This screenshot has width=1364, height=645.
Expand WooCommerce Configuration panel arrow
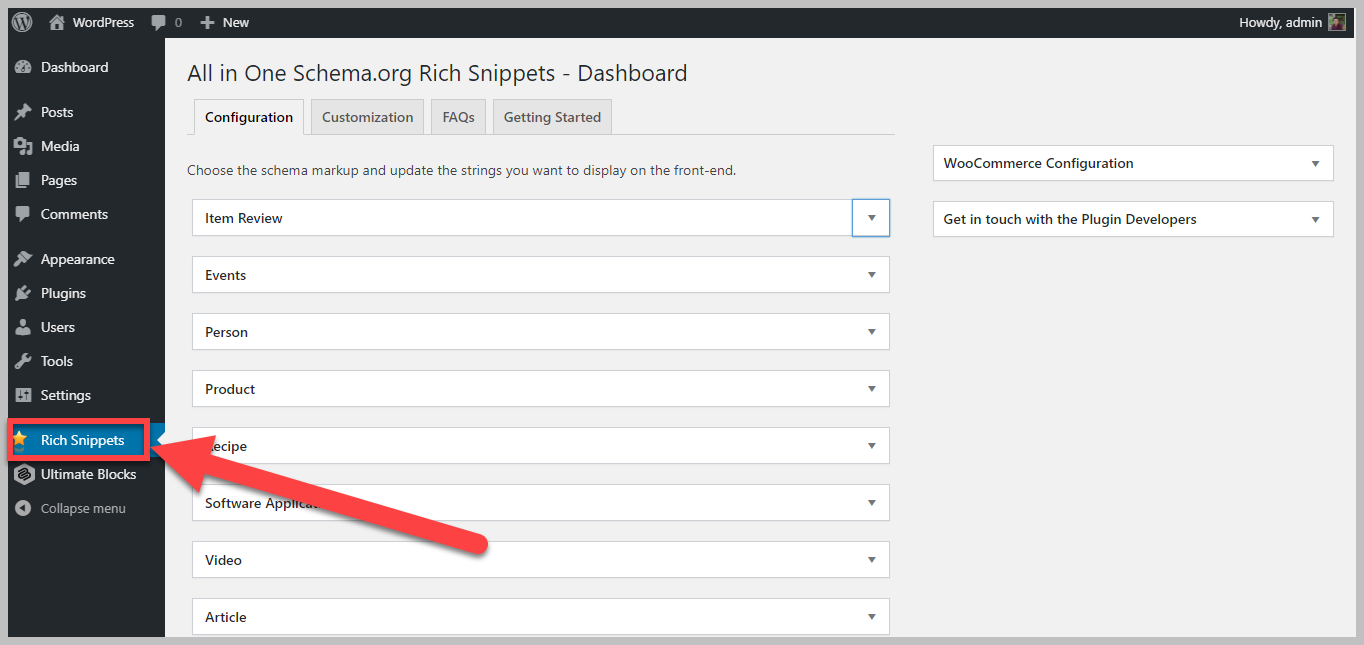[1315, 163]
